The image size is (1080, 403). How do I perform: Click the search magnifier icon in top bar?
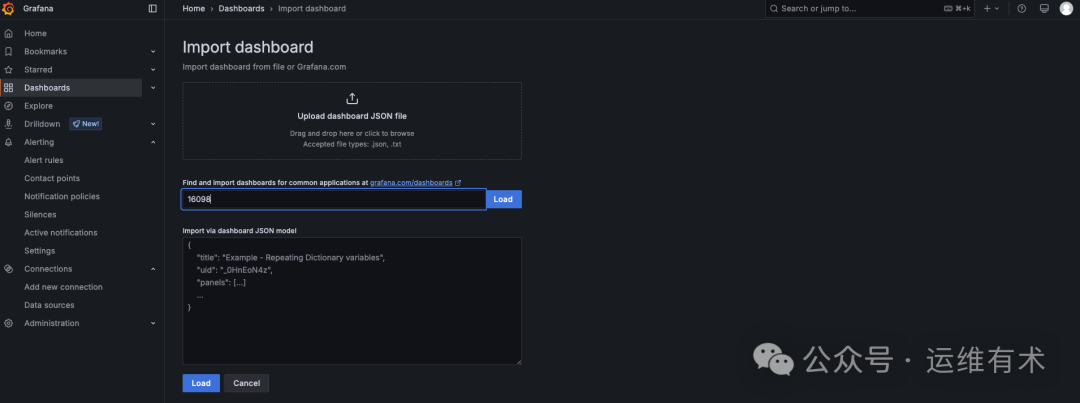click(774, 8)
